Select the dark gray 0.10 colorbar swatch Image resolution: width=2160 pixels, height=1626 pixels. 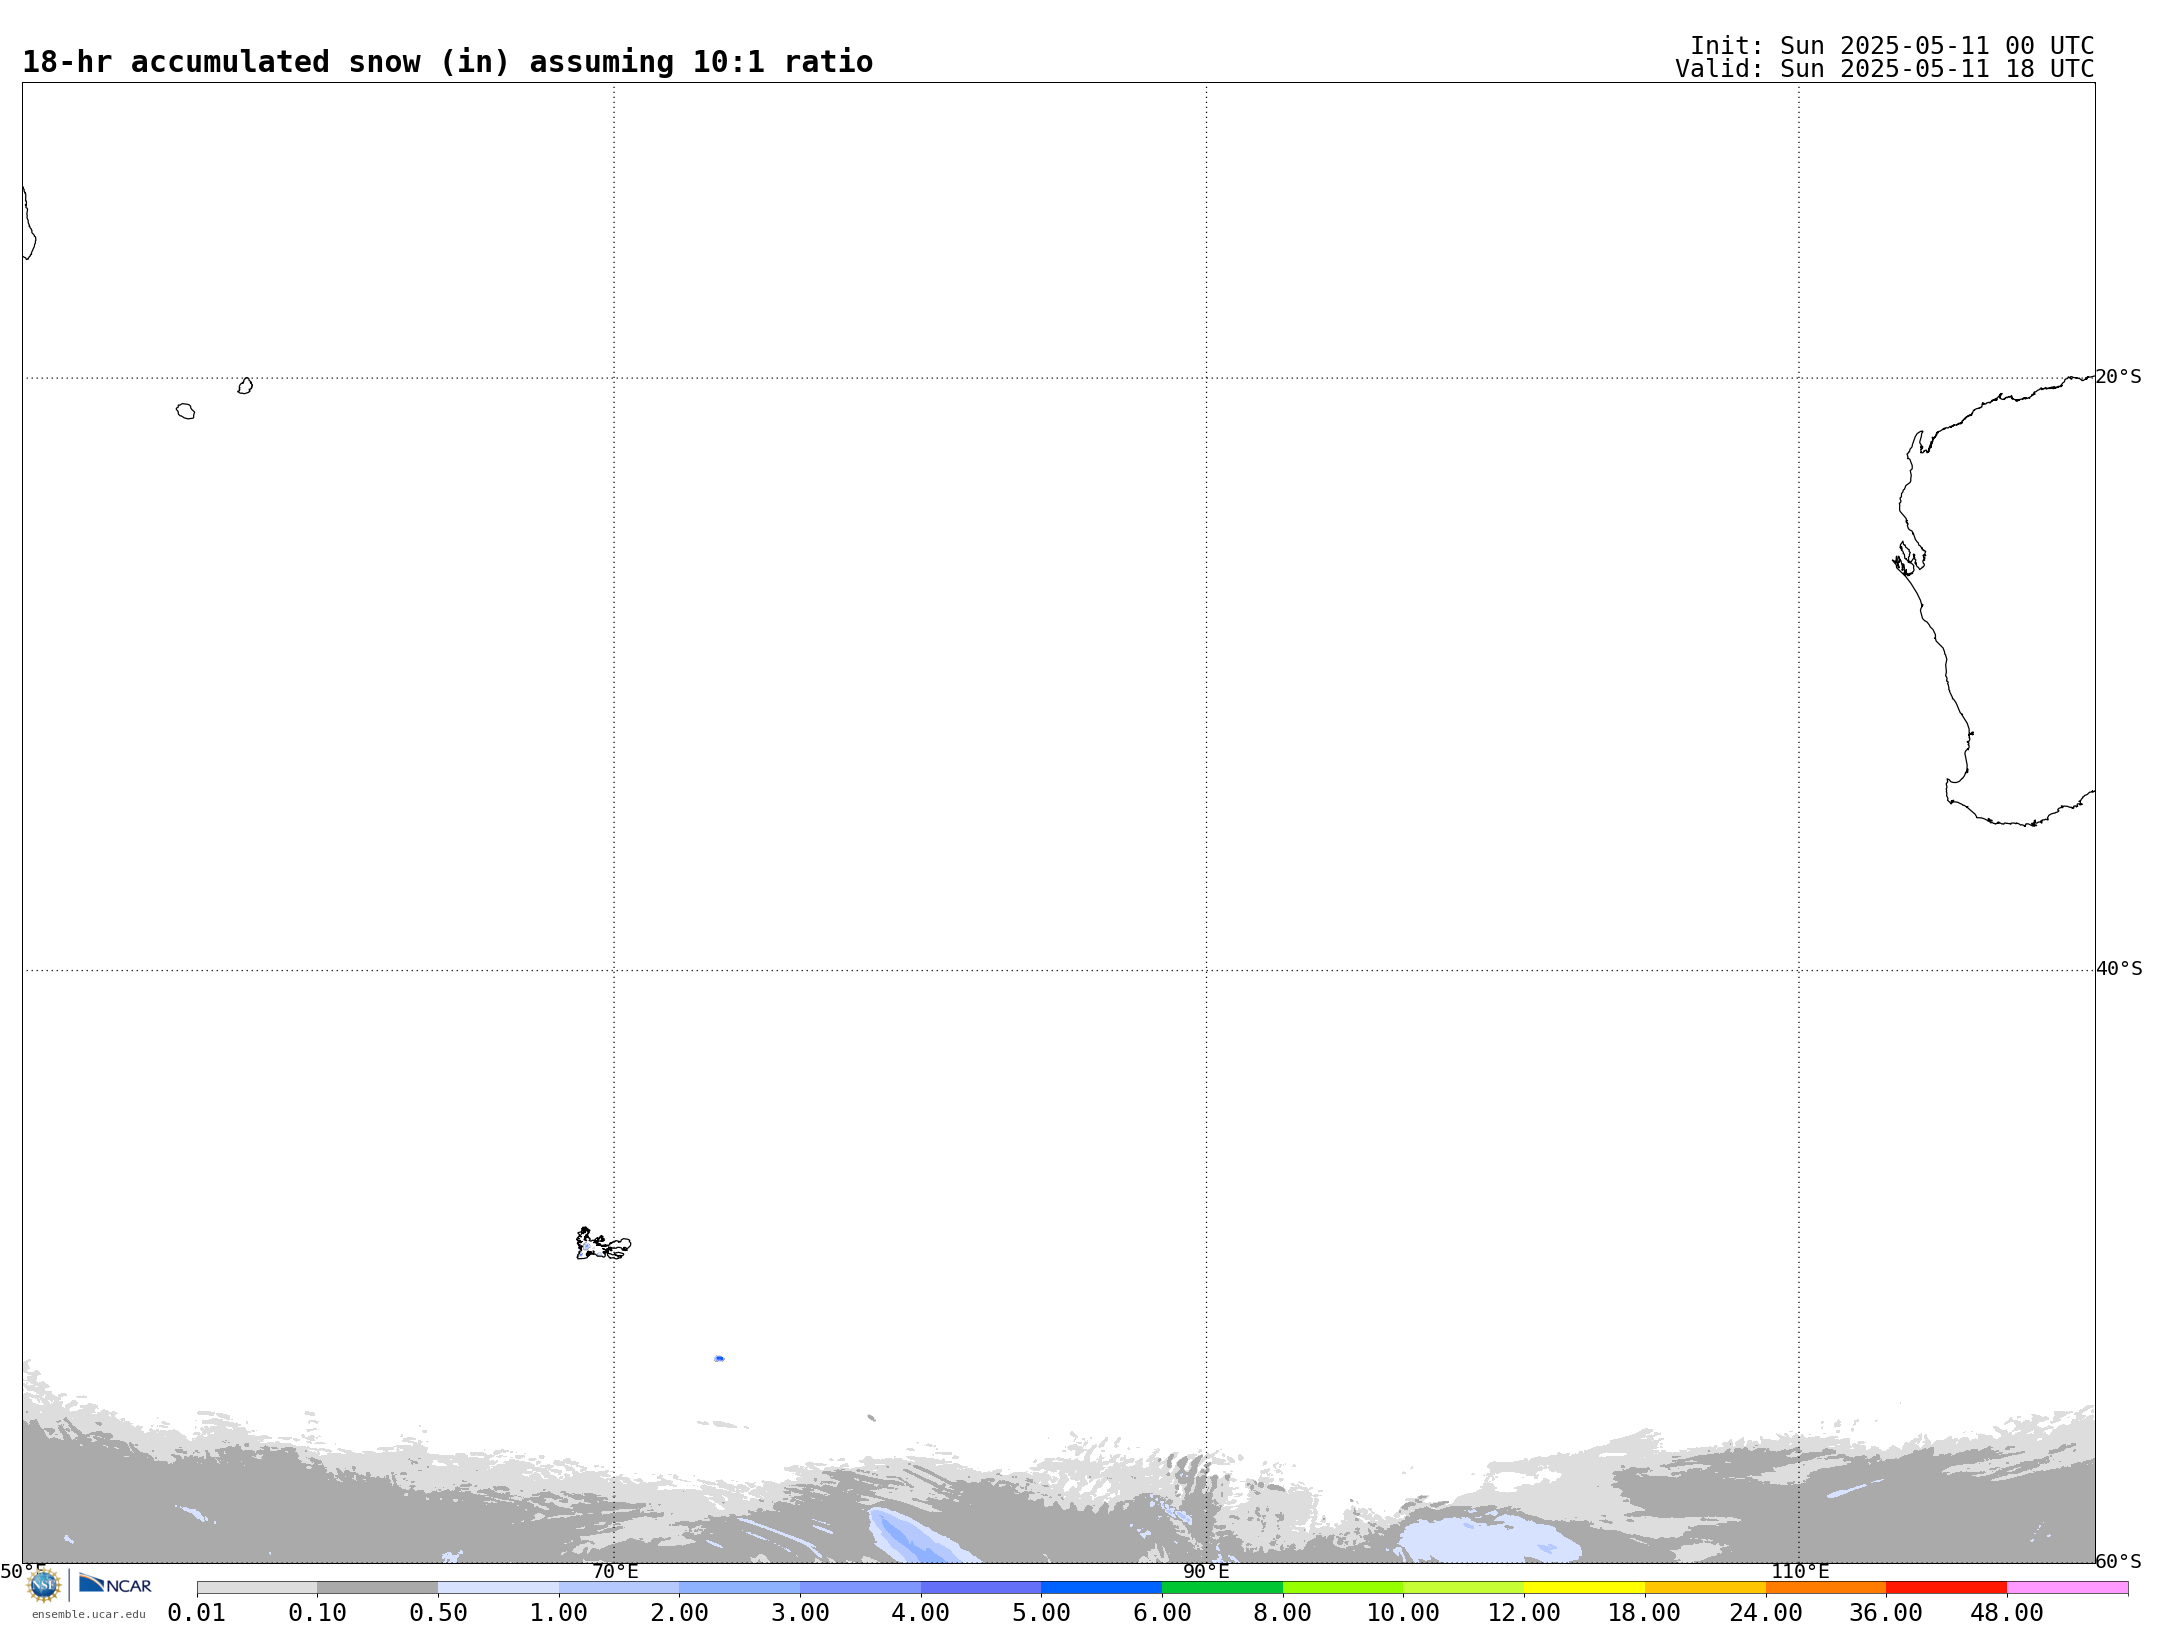point(377,1588)
